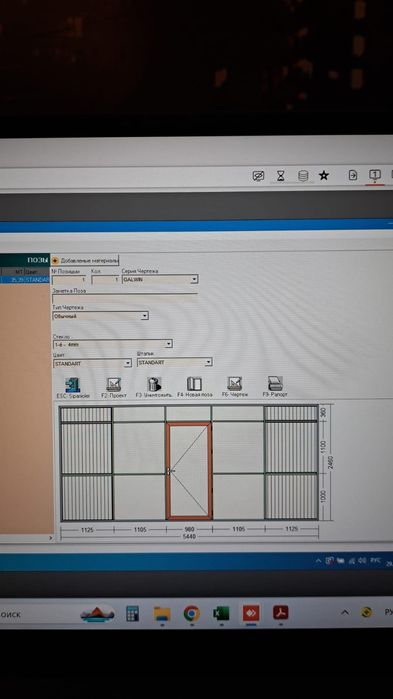
Task: Click the F3 Уничтожить trash icon
Action: [x=154, y=384]
